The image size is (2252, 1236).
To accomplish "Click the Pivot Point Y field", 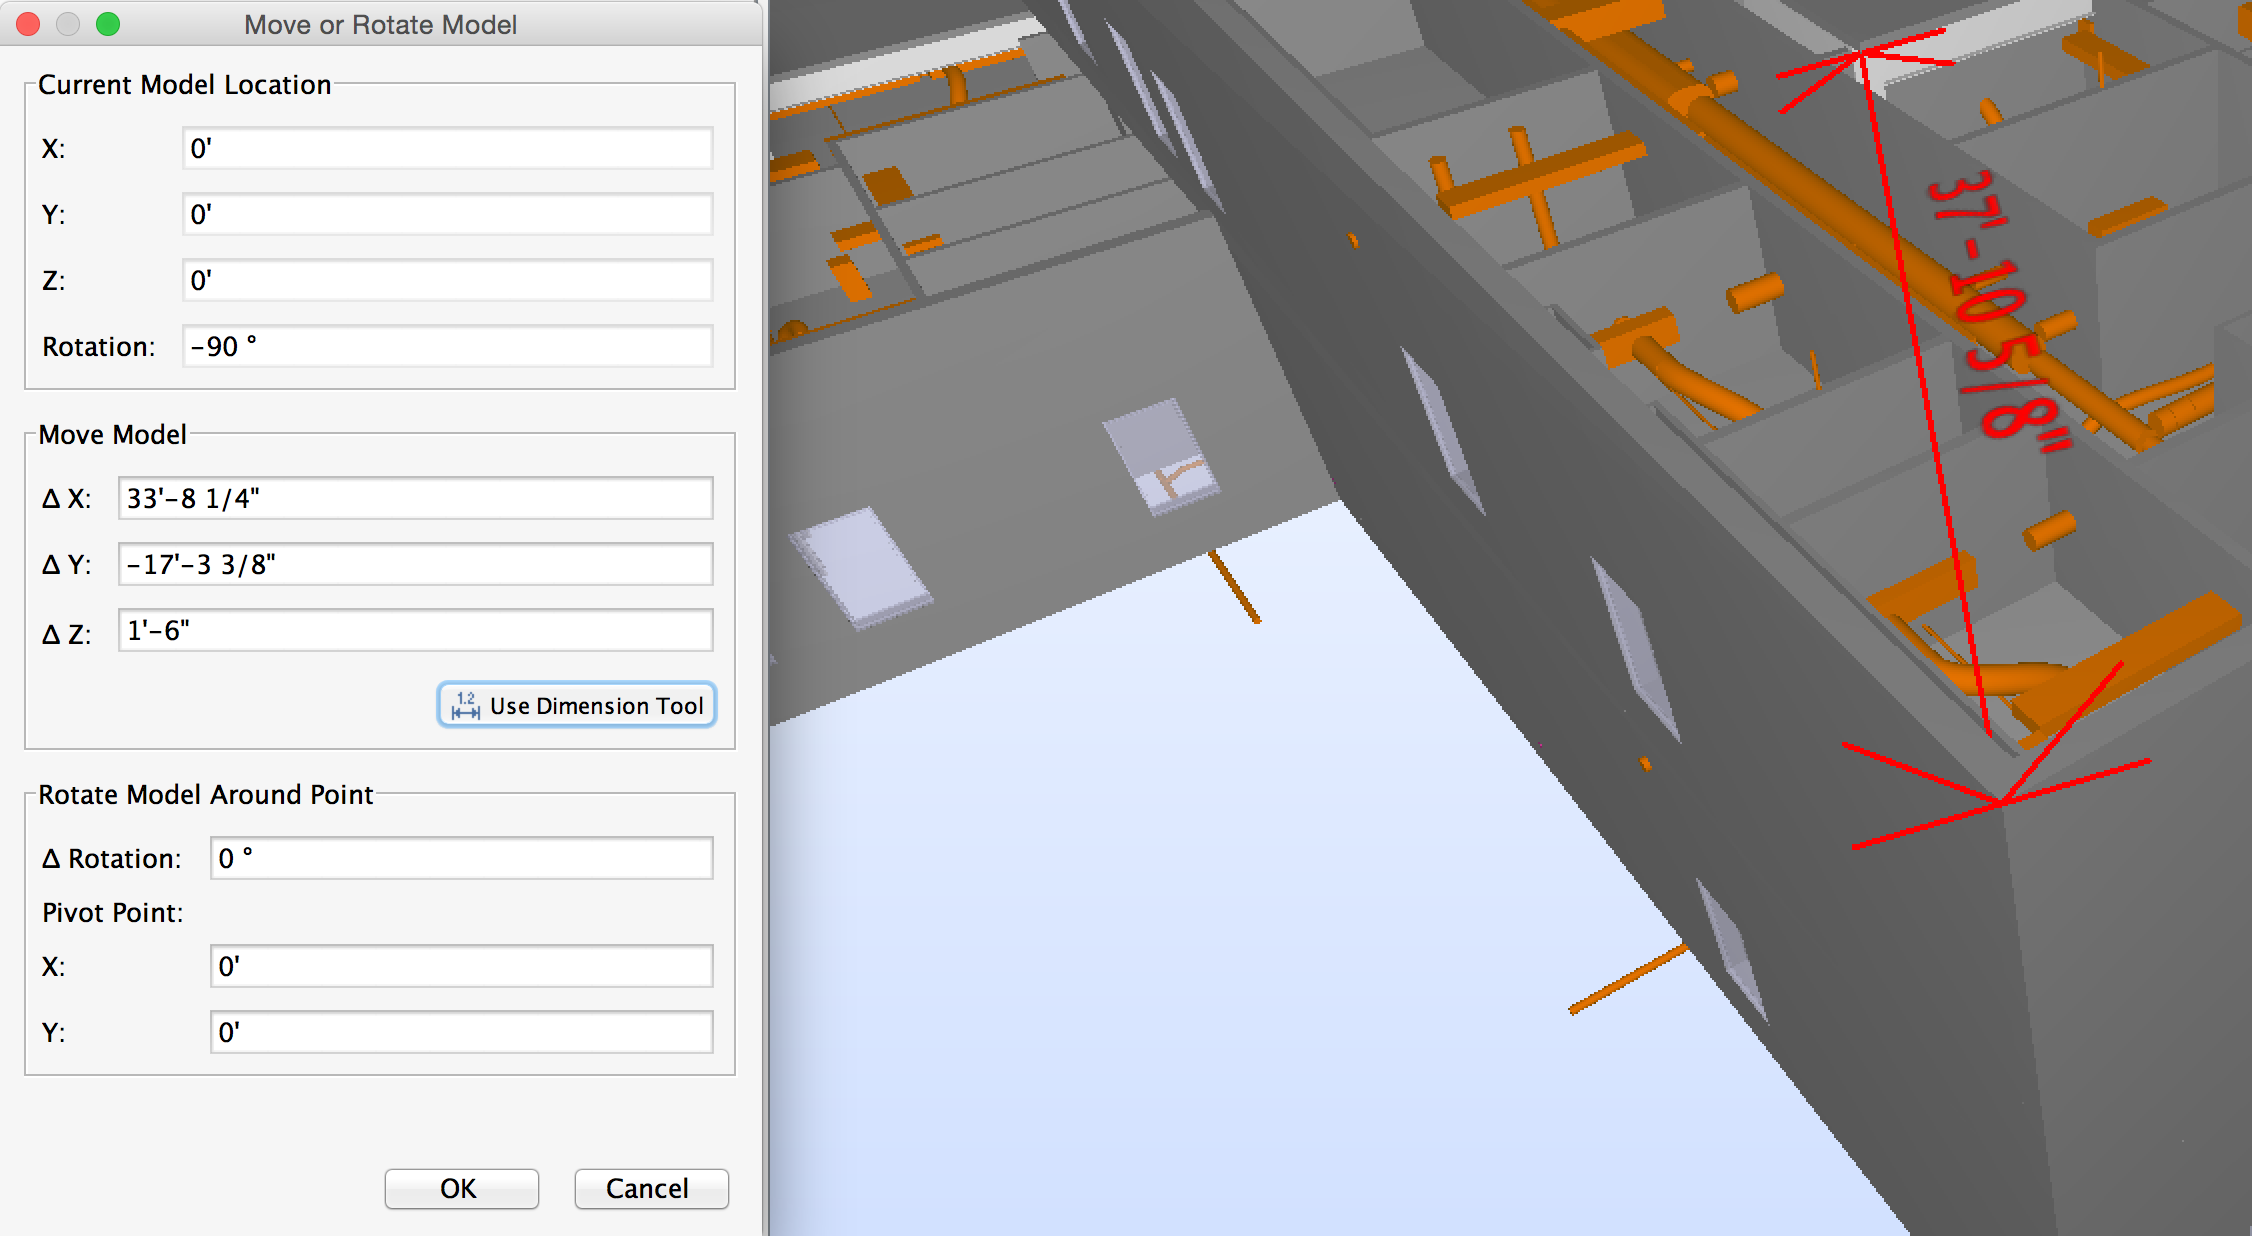I will 460,1032.
